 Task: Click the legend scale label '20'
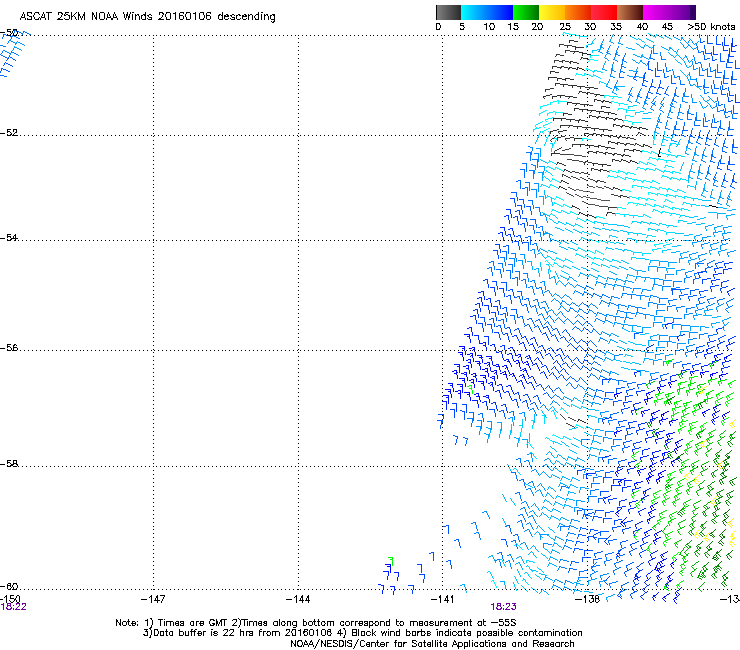coord(537,27)
